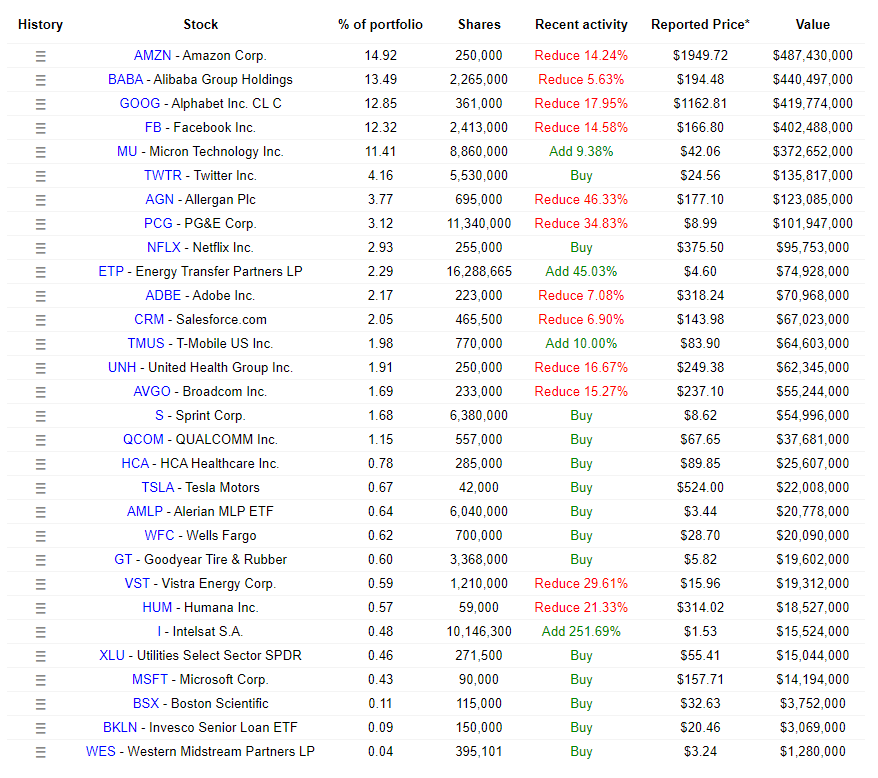Select the 'Reduce 29.61%' activity cell

[x=581, y=584]
